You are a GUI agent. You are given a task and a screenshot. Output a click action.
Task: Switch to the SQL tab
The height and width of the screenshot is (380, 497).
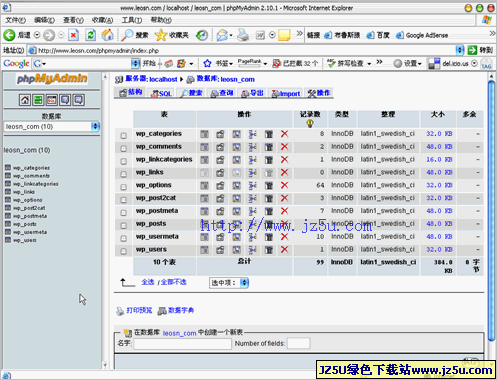pos(161,94)
